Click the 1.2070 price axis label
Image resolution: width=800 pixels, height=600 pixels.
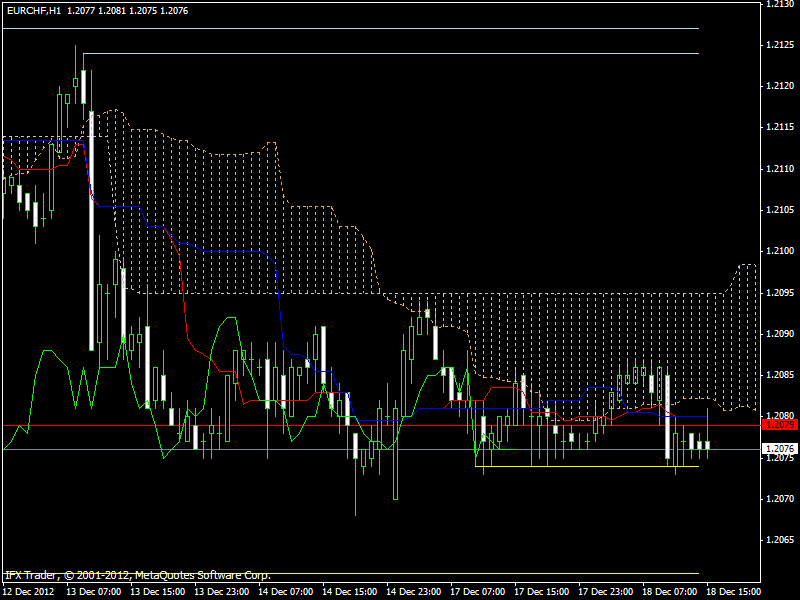click(780, 498)
